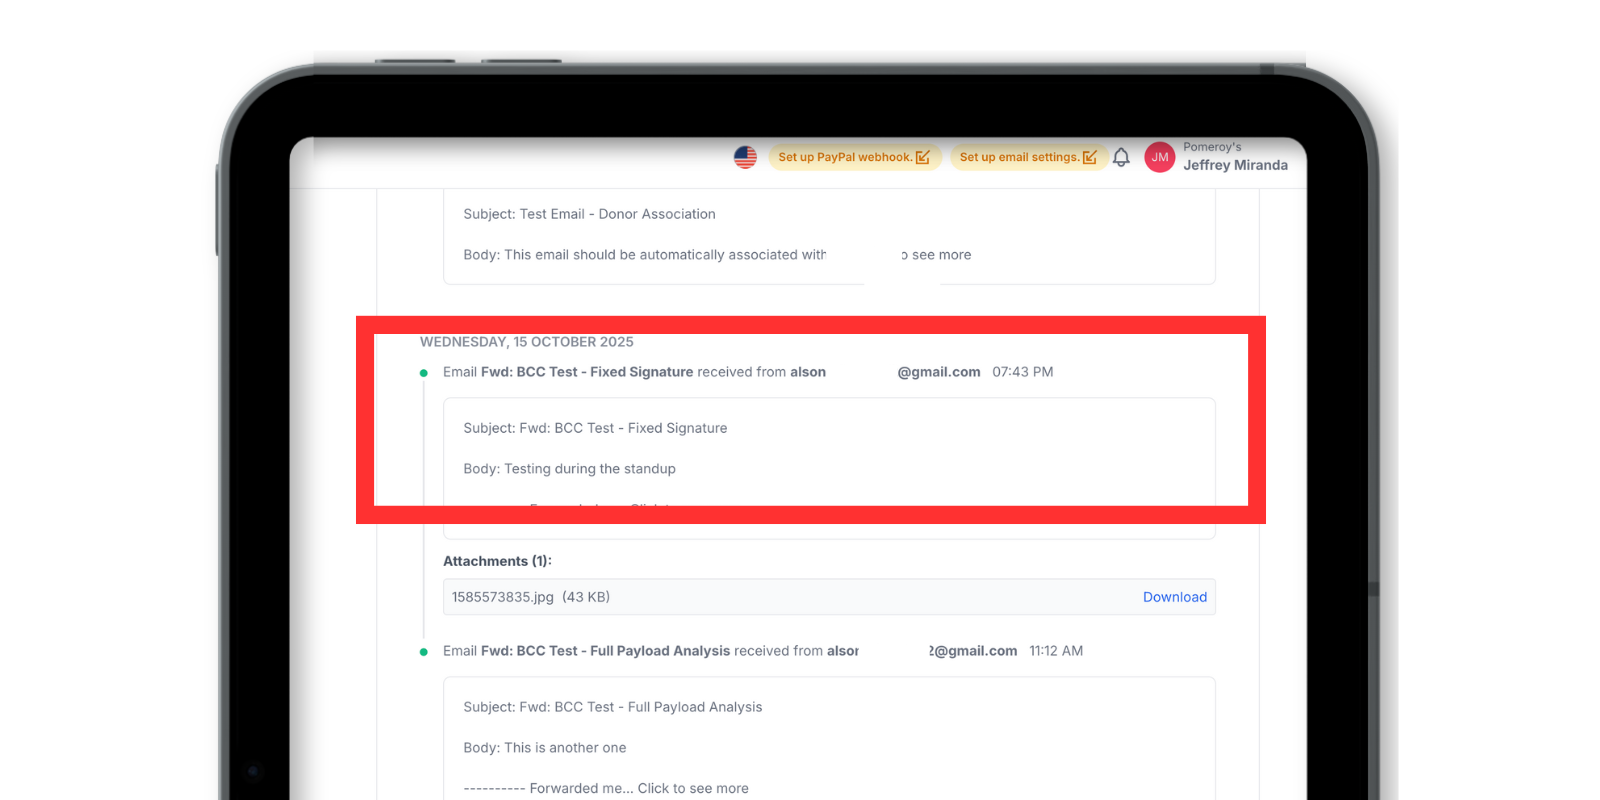Select the 1585573835.jpg attachment filename
The image size is (1600, 800).
click(502, 597)
